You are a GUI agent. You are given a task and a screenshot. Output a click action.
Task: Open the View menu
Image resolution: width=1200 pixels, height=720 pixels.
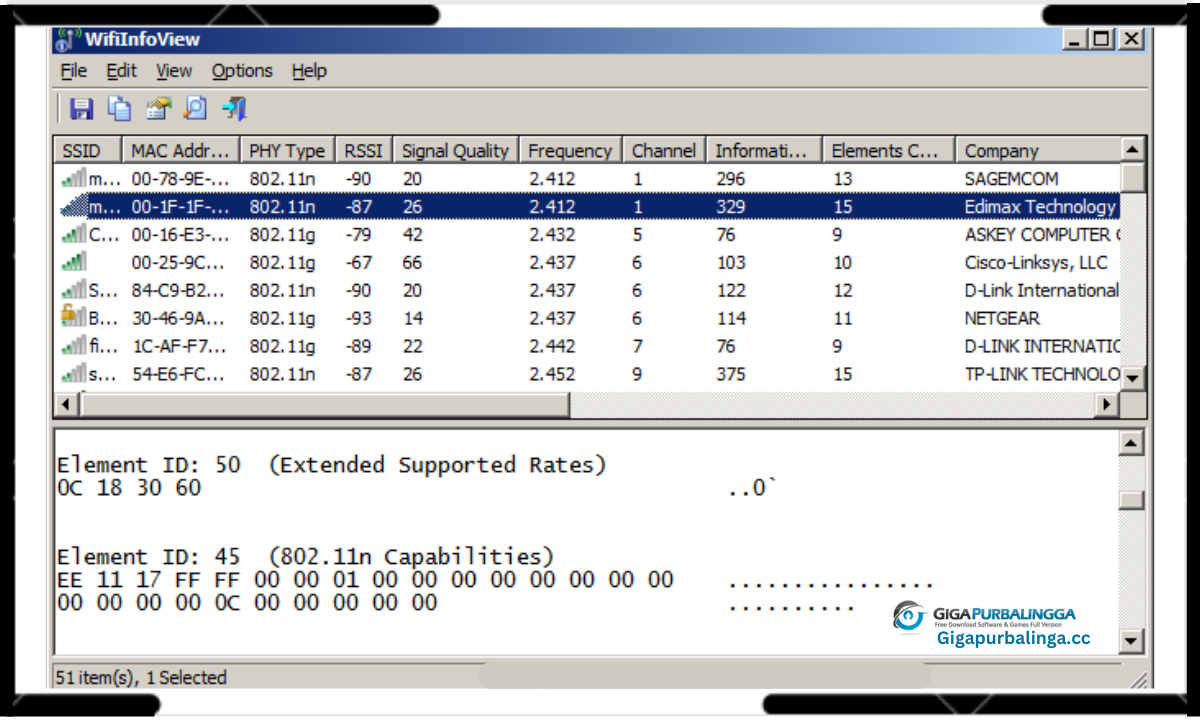click(x=173, y=71)
